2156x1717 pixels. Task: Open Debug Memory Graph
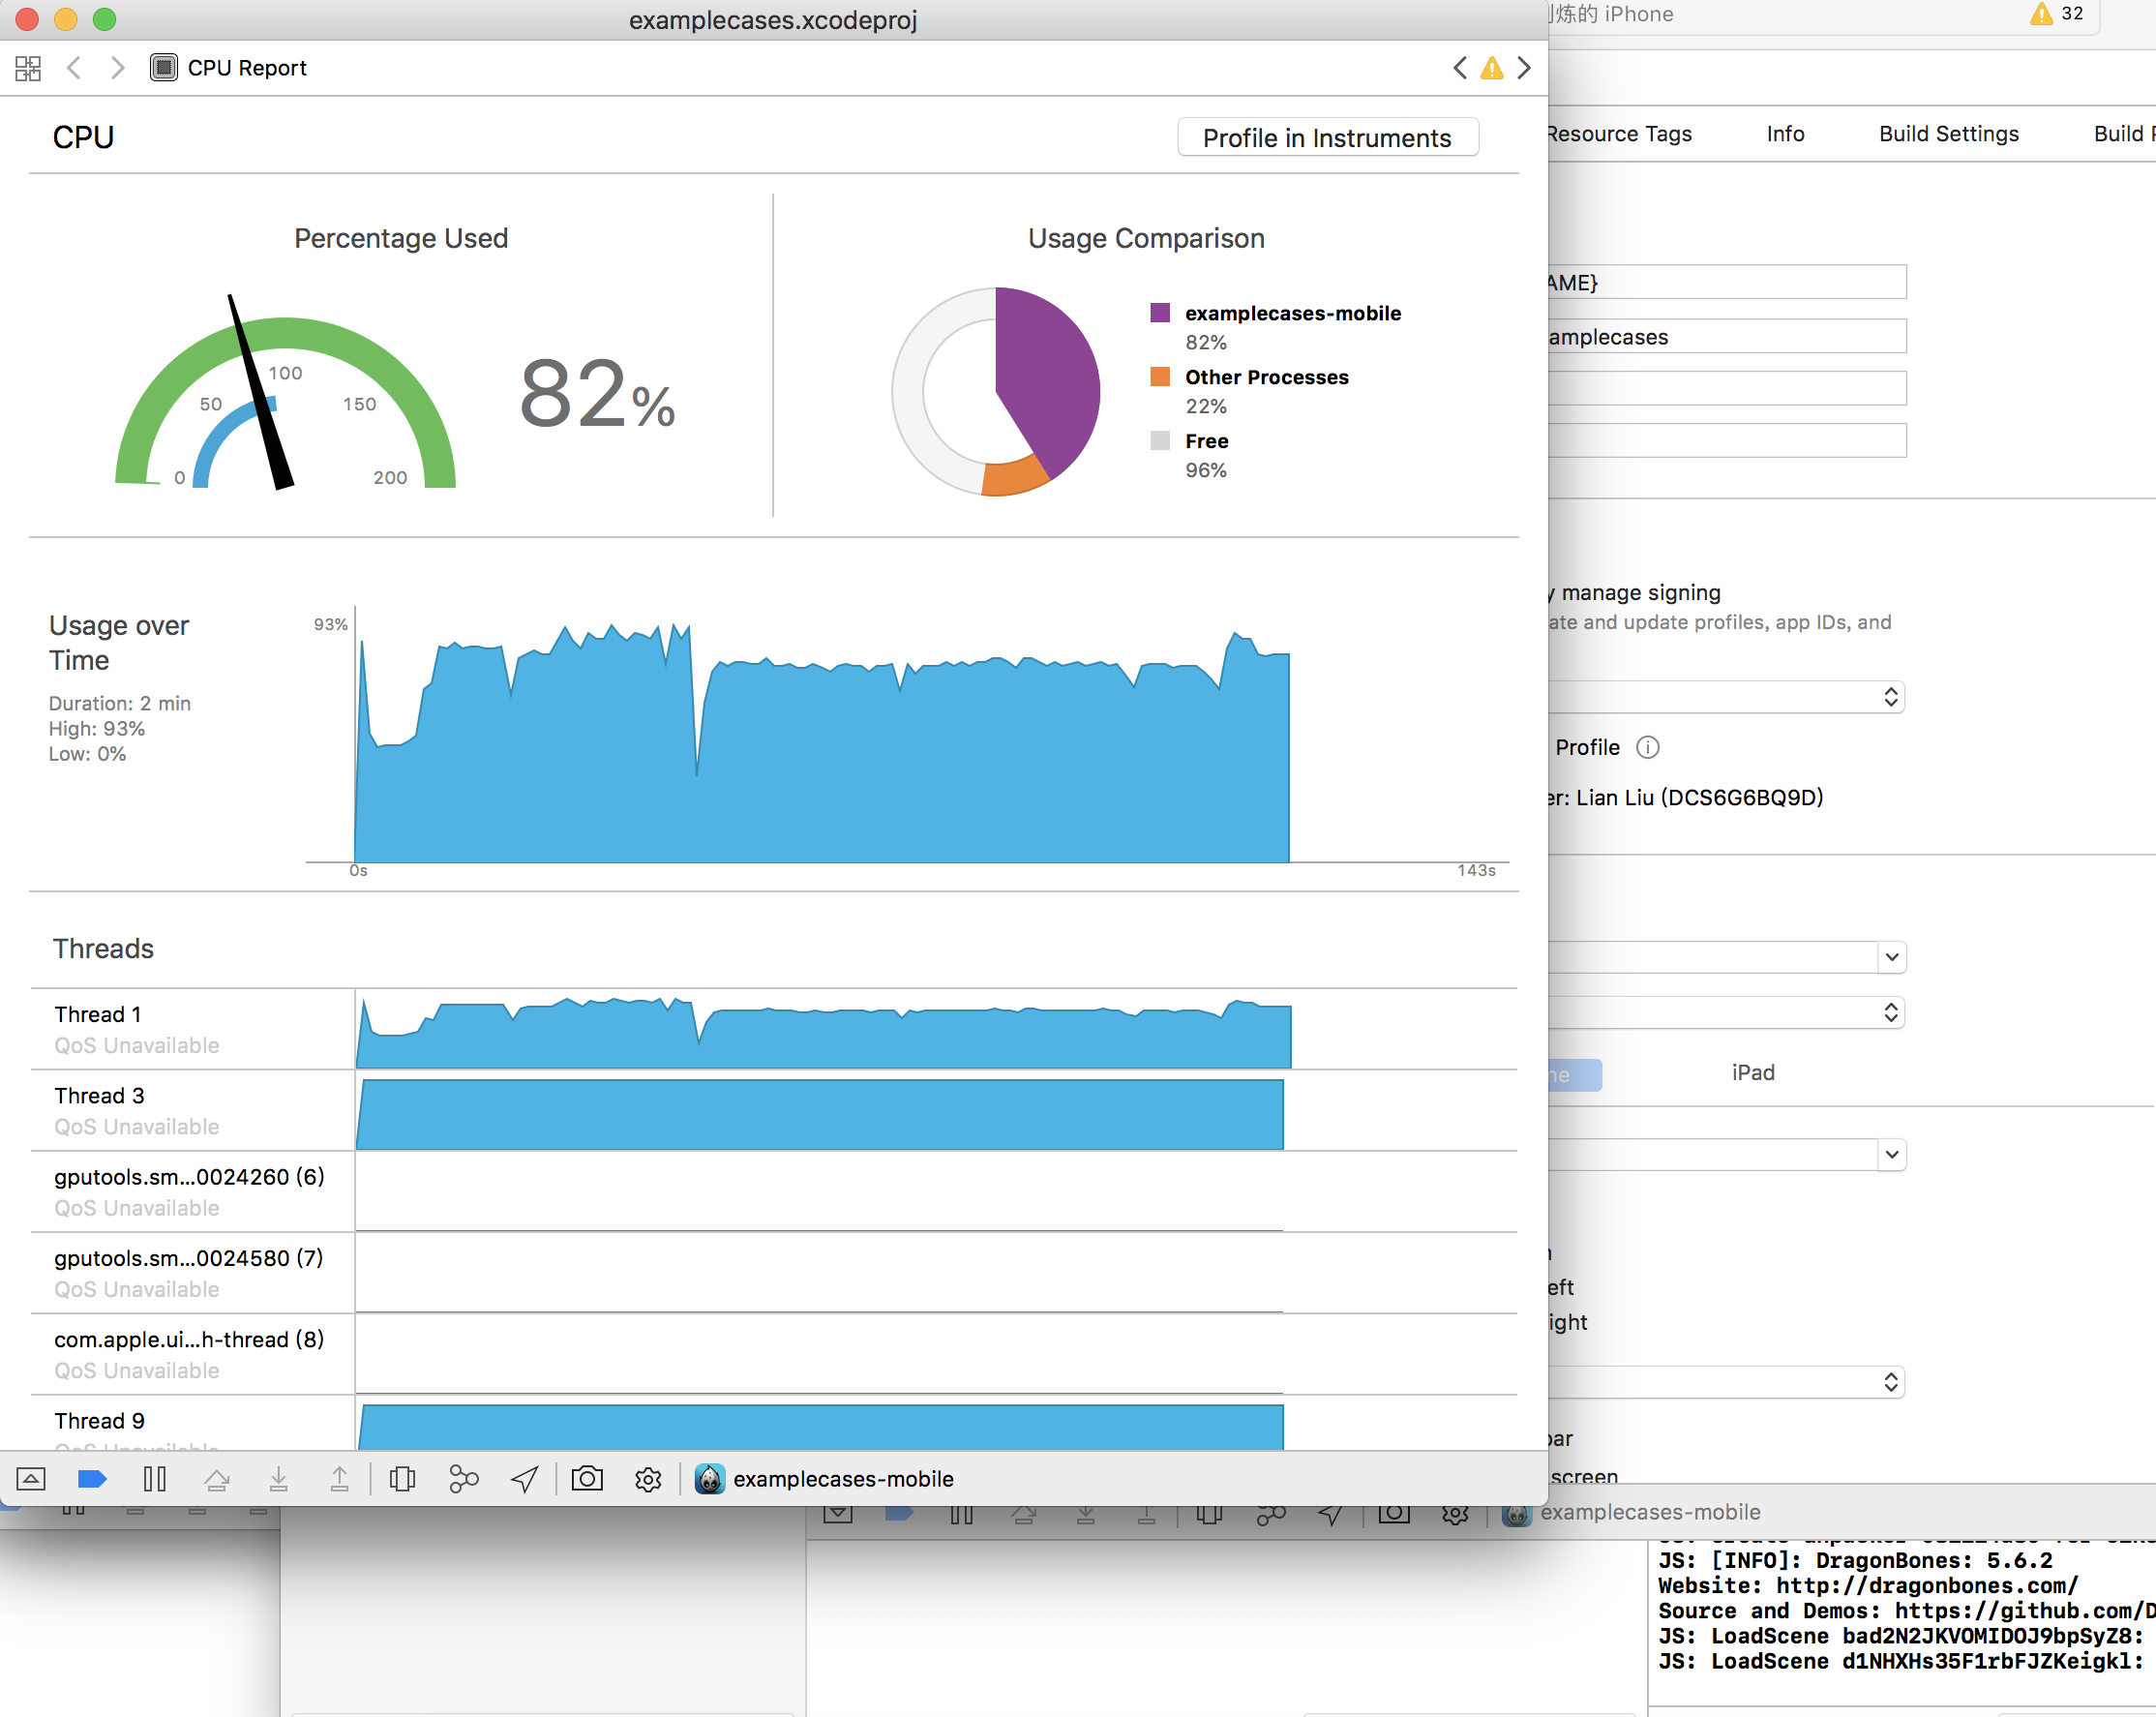pos(463,1479)
